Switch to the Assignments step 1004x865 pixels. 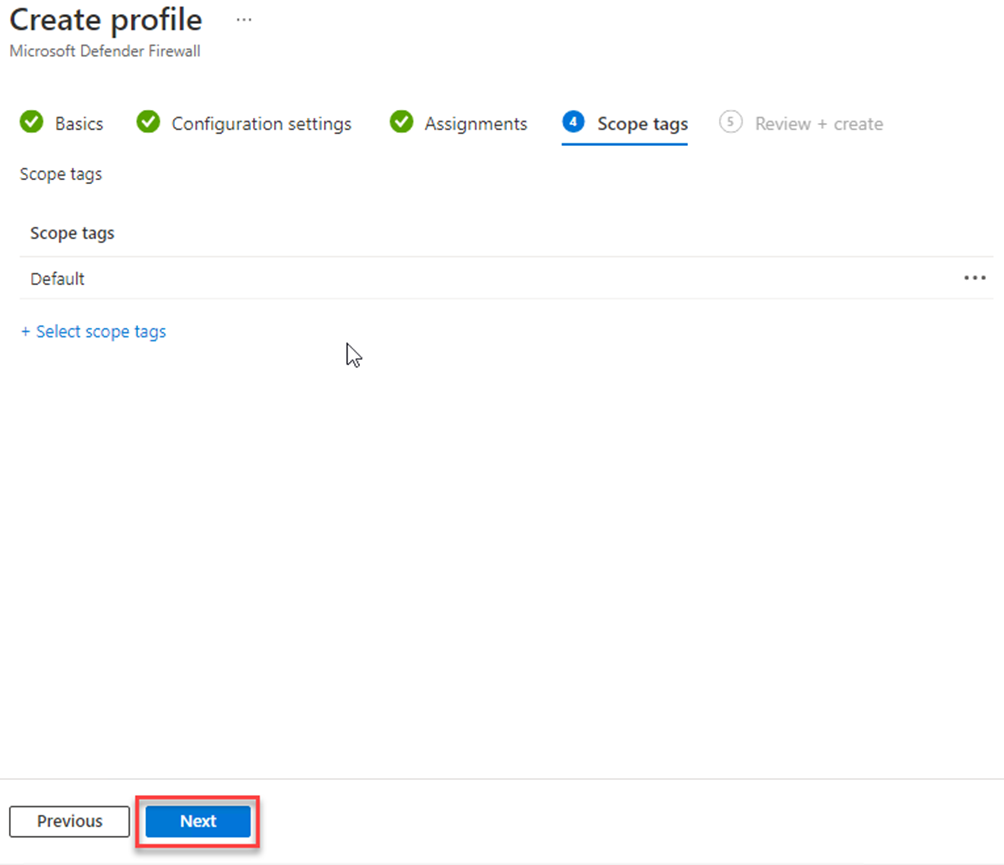click(458, 123)
